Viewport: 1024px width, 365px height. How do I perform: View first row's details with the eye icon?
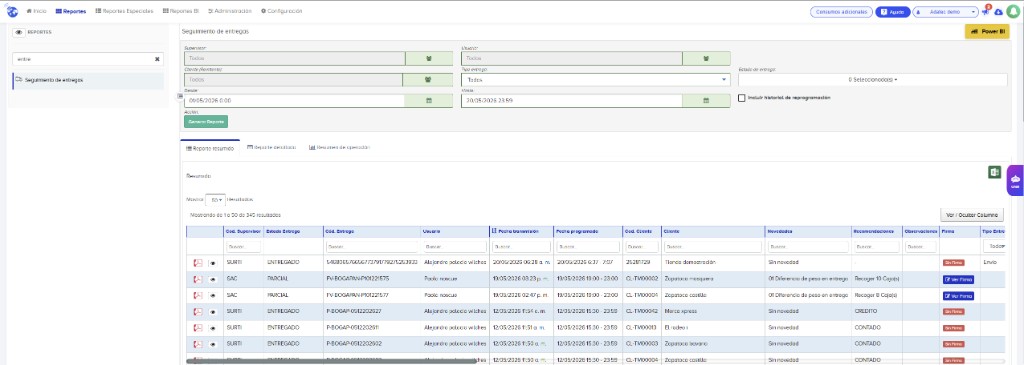213,262
